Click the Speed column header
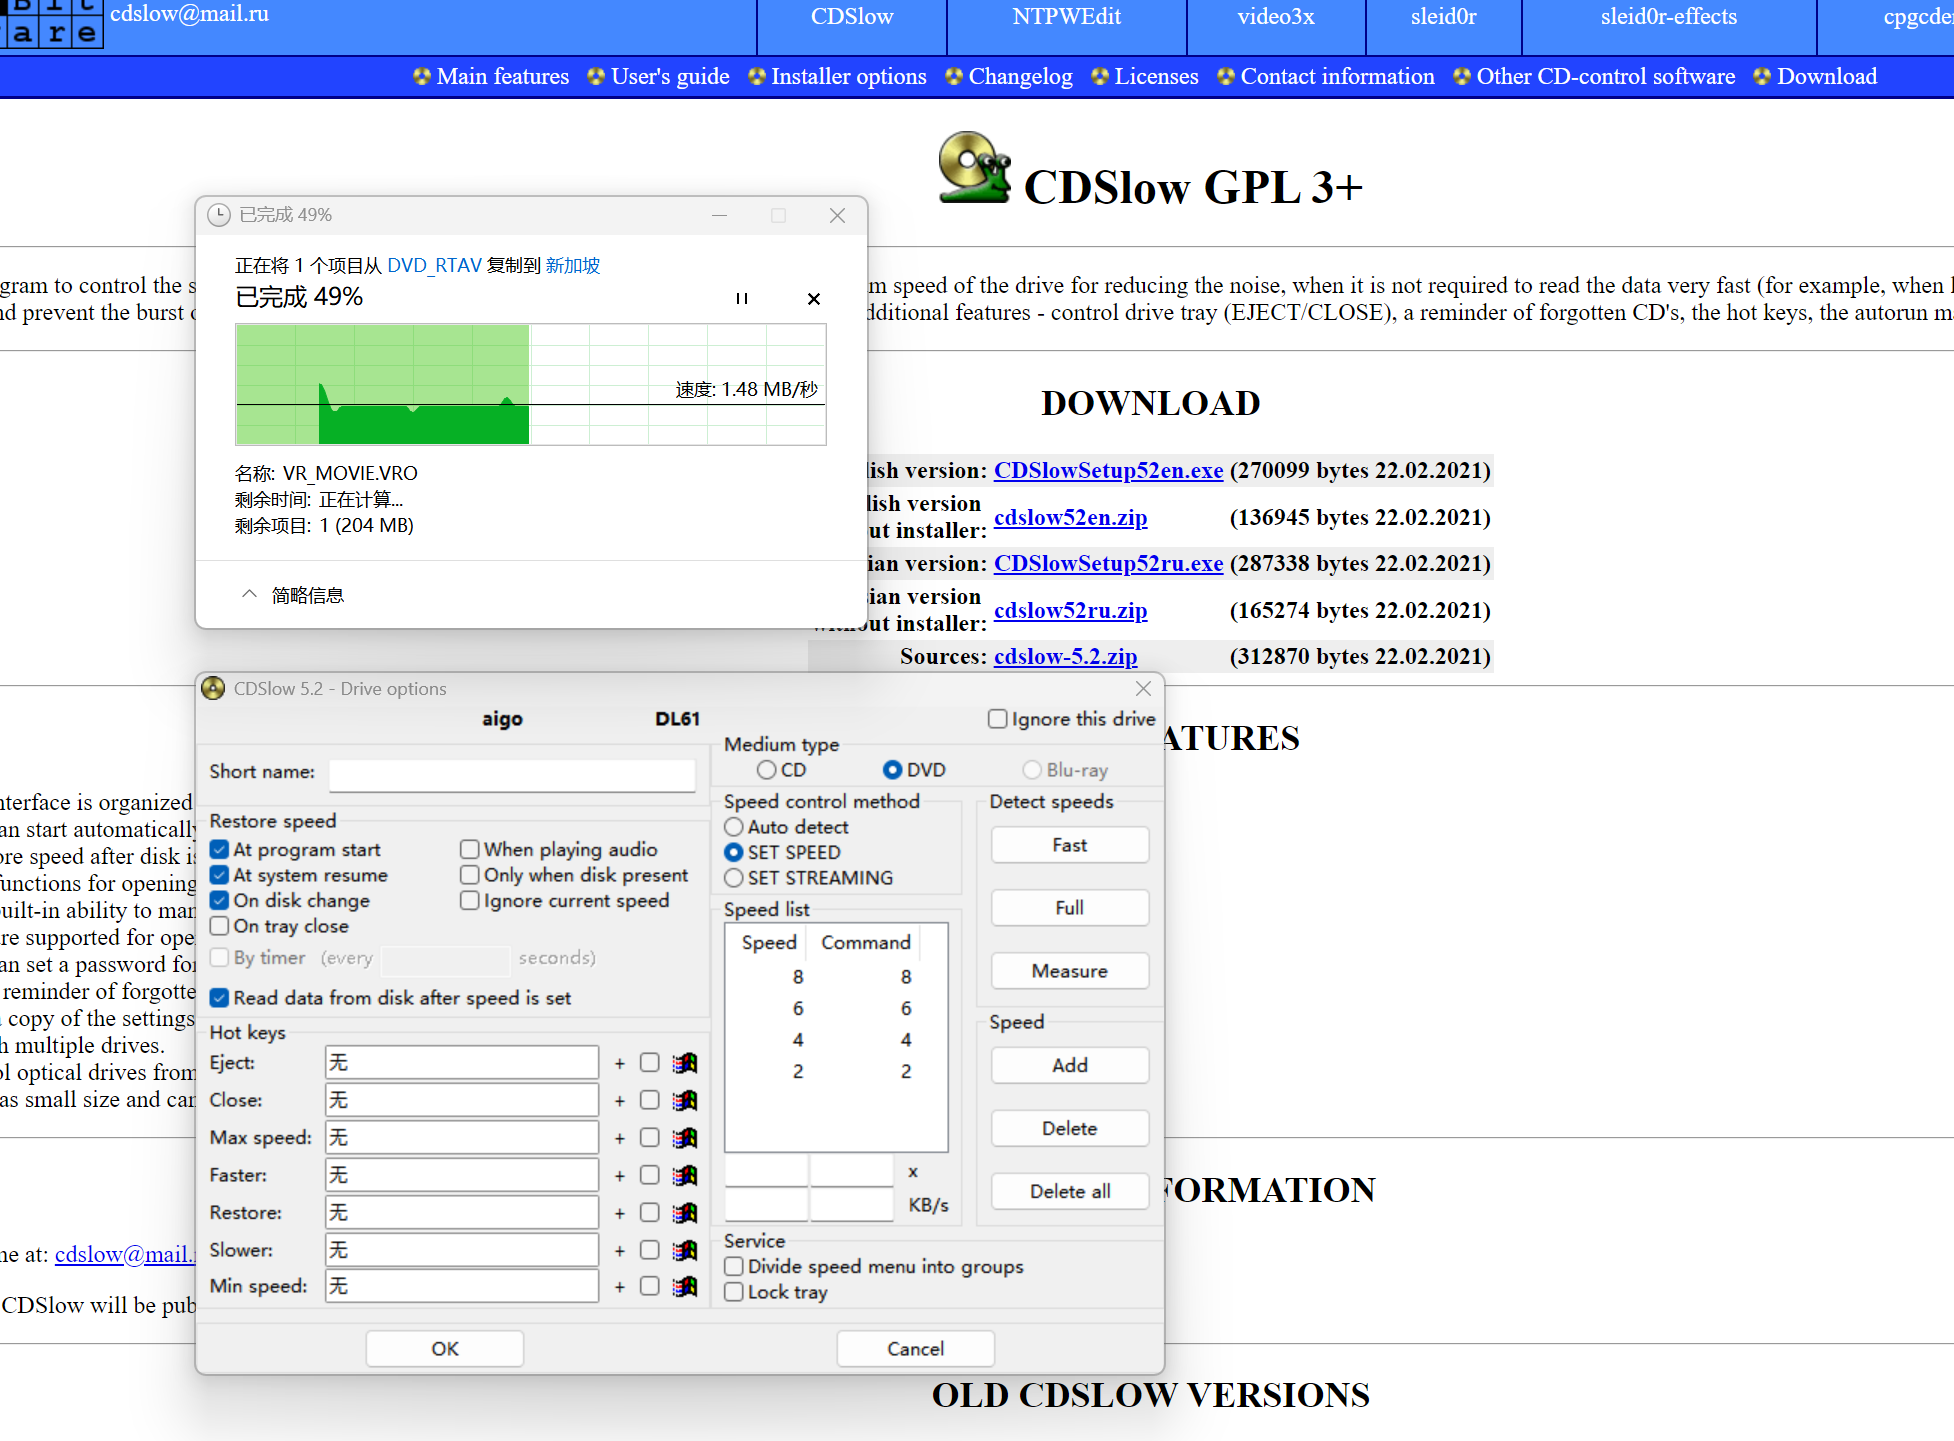1954x1441 pixels. click(769, 943)
